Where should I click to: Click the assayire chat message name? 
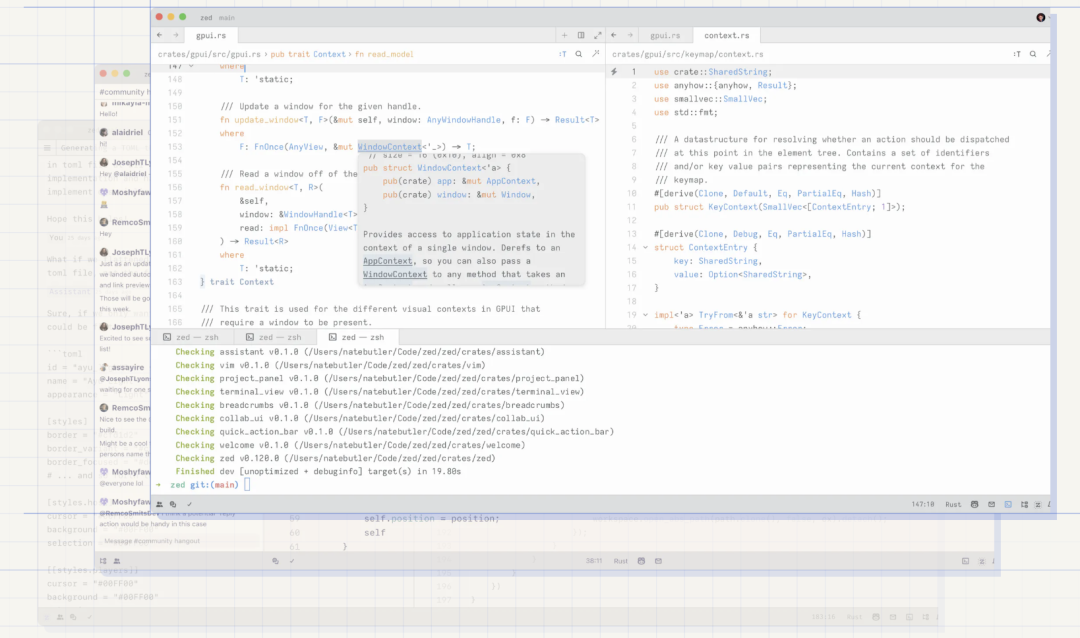coord(127,367)
